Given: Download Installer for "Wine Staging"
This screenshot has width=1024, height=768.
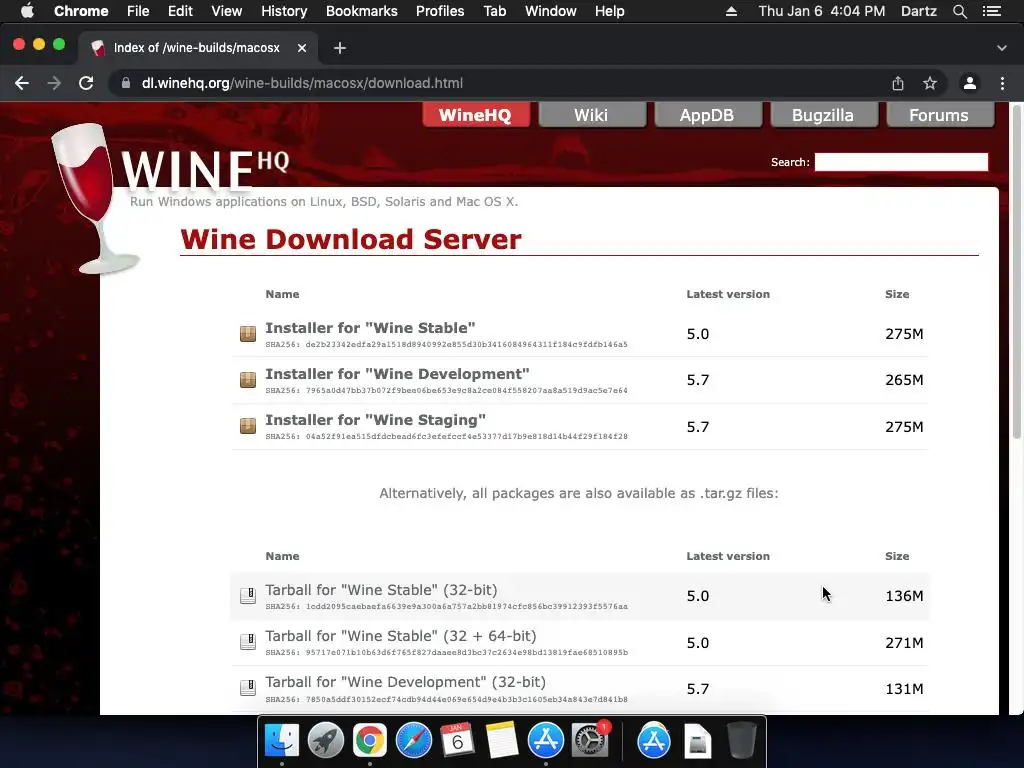Looking at the screenshot, I should pyautogui.click(x=376, y=420).
